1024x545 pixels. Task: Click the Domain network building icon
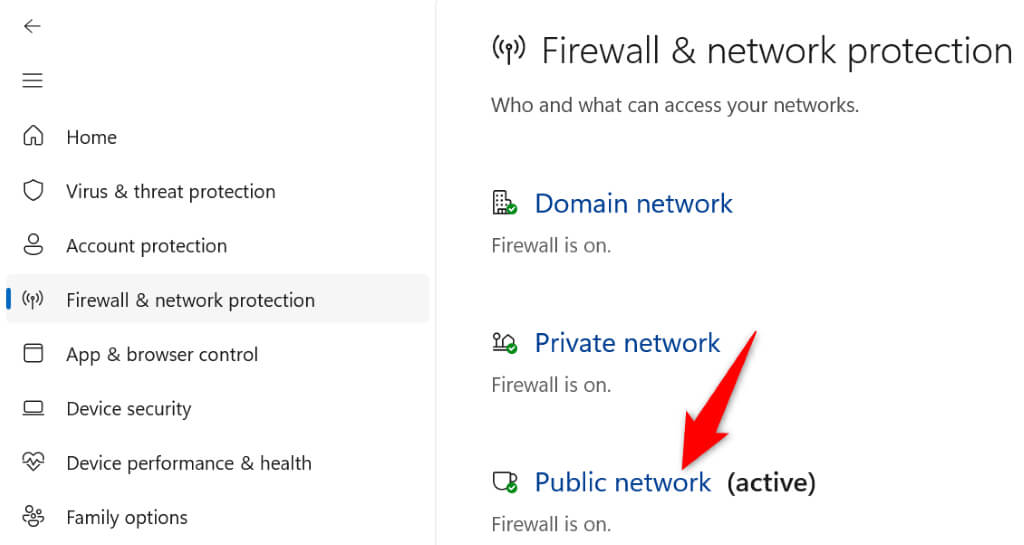(504, 203)
